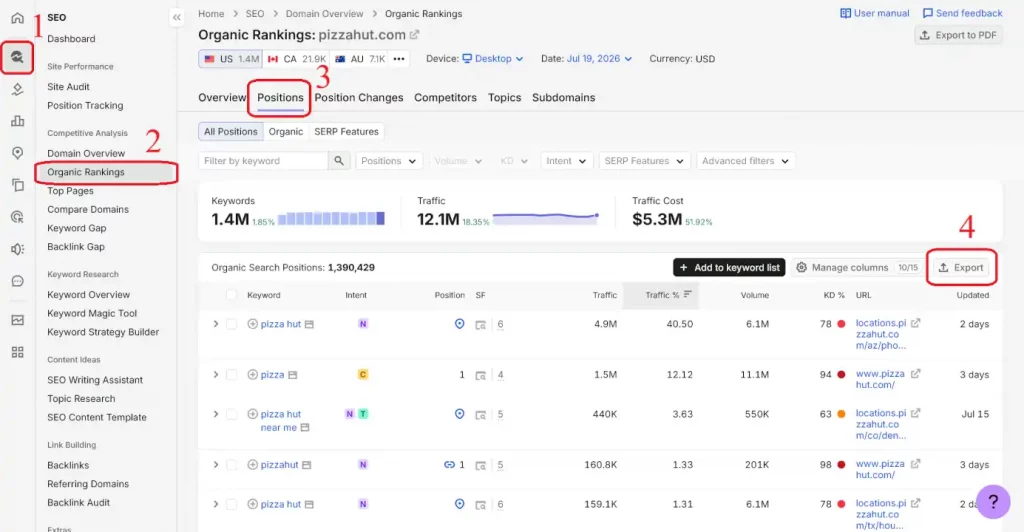Open the Advanced filters dropdown
1024x532 pixels.
pyautogui.click(x=745, y=161)
